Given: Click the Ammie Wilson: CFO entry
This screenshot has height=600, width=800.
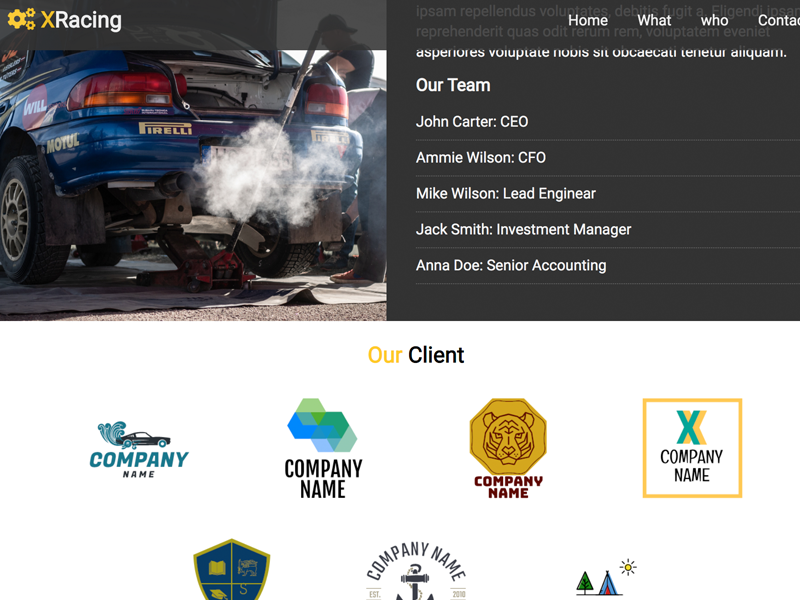Looking at the screenshot, I should 481,158.
